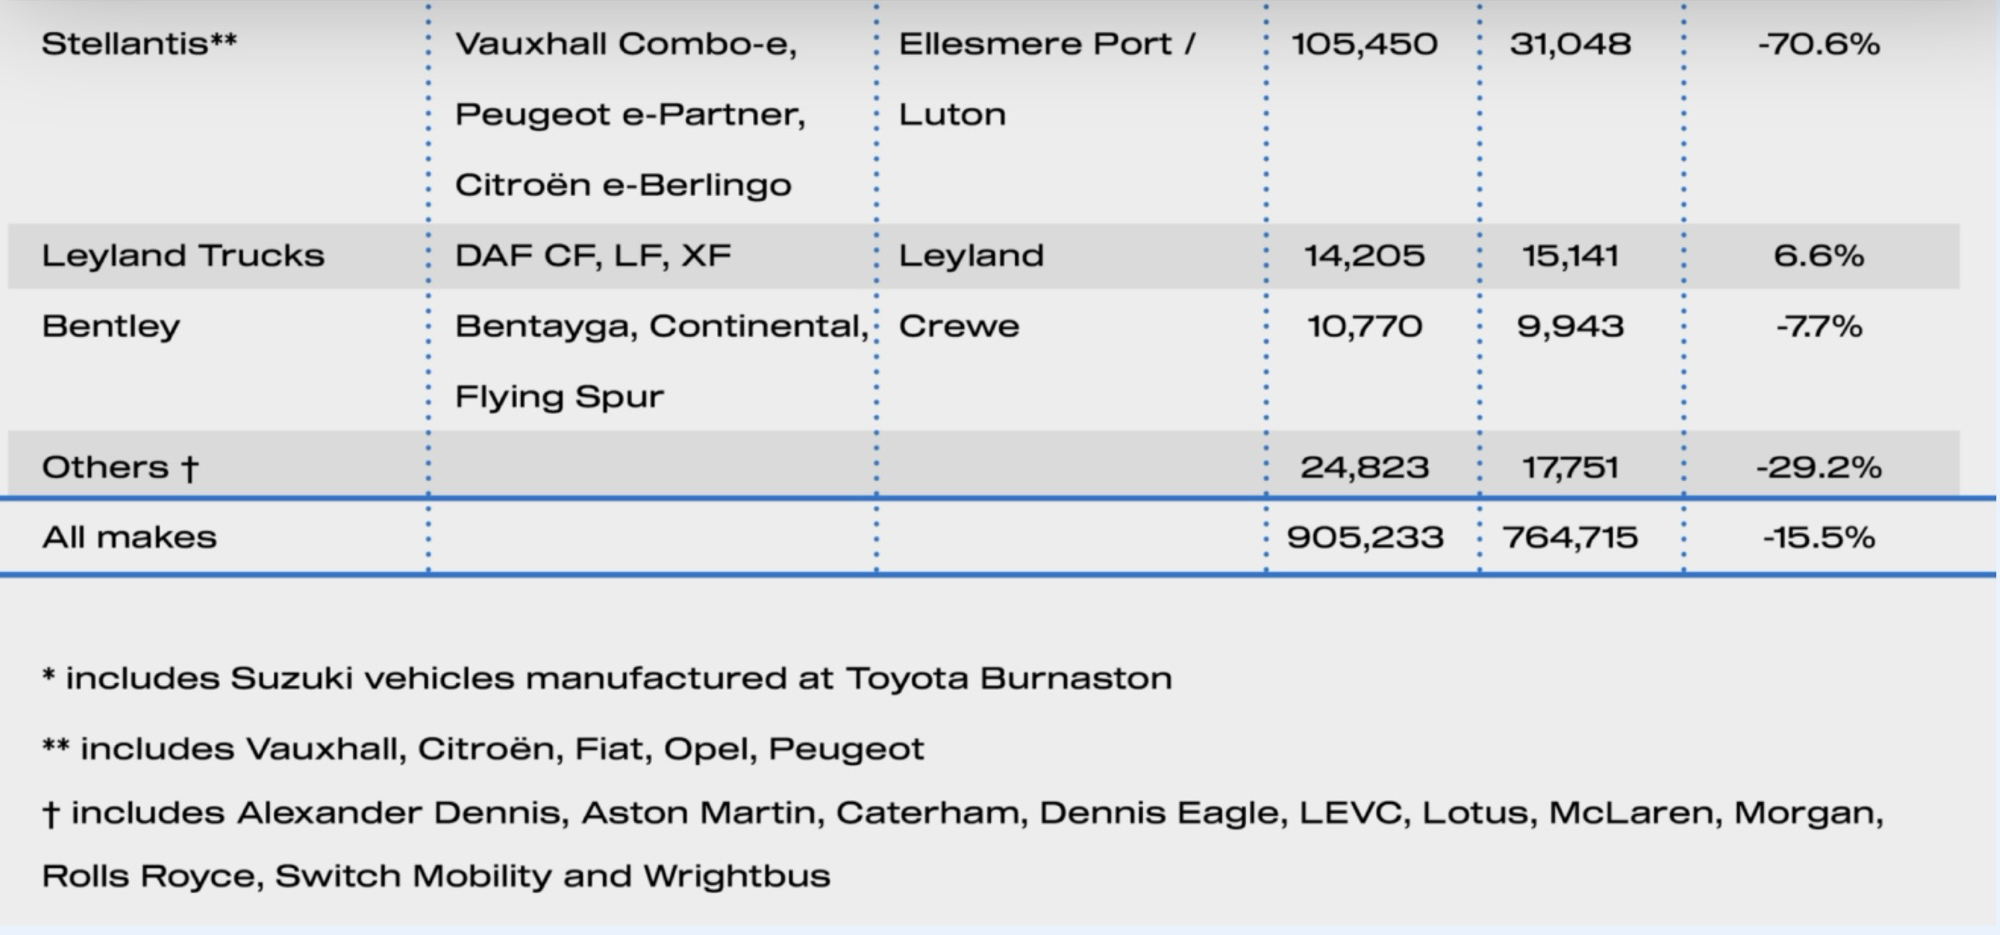Click Leyland Trucks 15,141 value
Image resolution: width=2000 pixels, height=935 pixels.
pos(1570,256)
